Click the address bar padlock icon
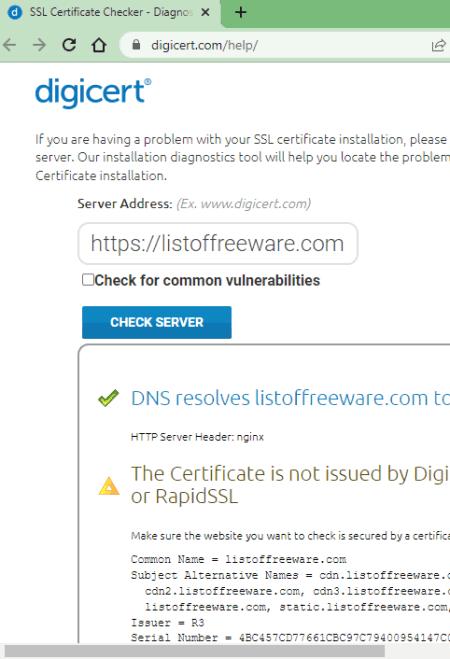This screenshot has height=659, width=450. click(136, 45)
